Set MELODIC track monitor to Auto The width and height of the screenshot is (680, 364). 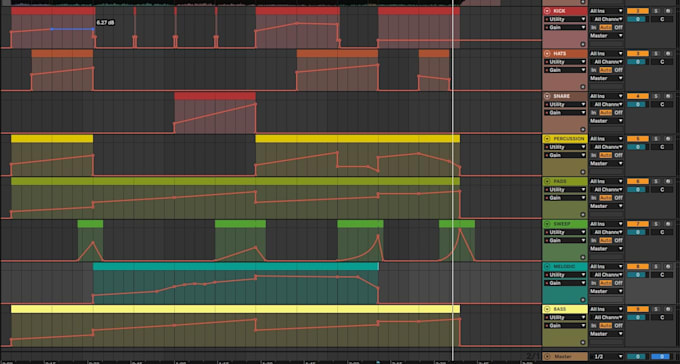(x=605, y=283)
